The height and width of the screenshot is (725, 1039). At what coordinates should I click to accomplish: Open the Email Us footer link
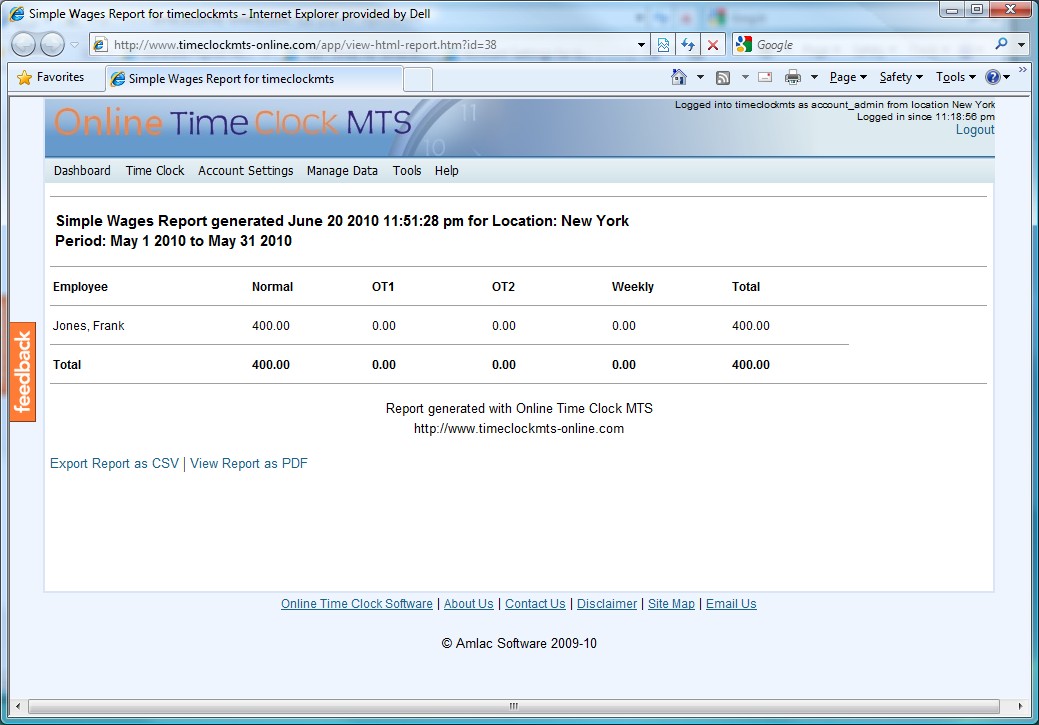point(731,604)
